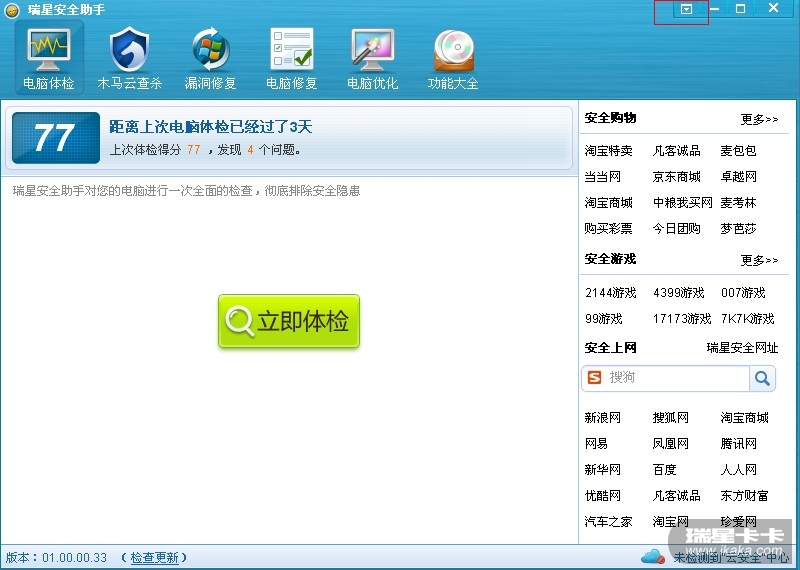
Task: Open the 东方财富 link
Action: 744,496
